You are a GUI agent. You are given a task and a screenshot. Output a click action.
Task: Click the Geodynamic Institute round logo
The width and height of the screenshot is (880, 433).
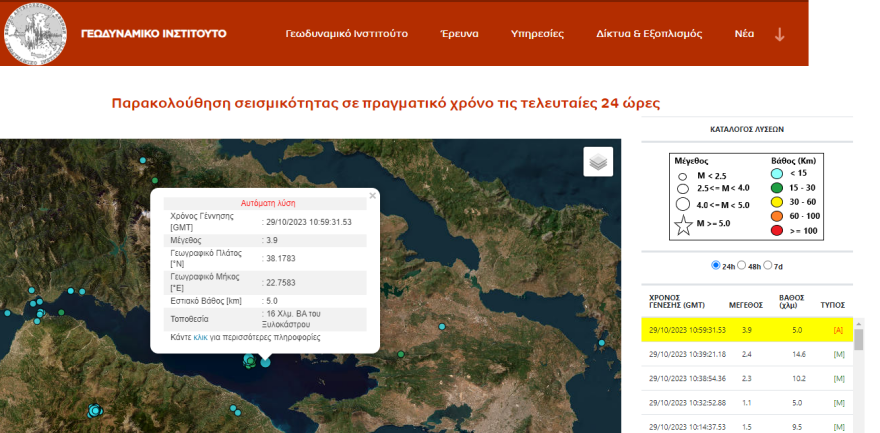click(35, 34)
